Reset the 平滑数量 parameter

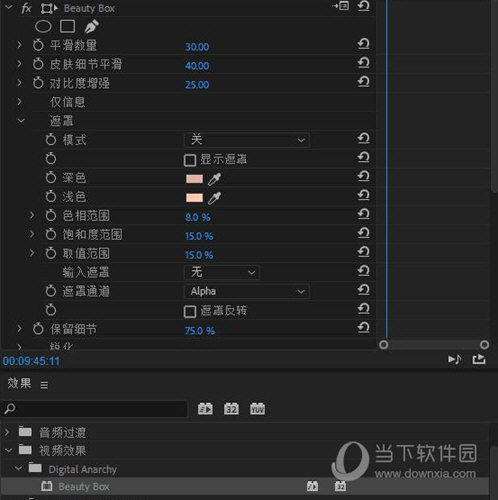click(x=363, y=44)
